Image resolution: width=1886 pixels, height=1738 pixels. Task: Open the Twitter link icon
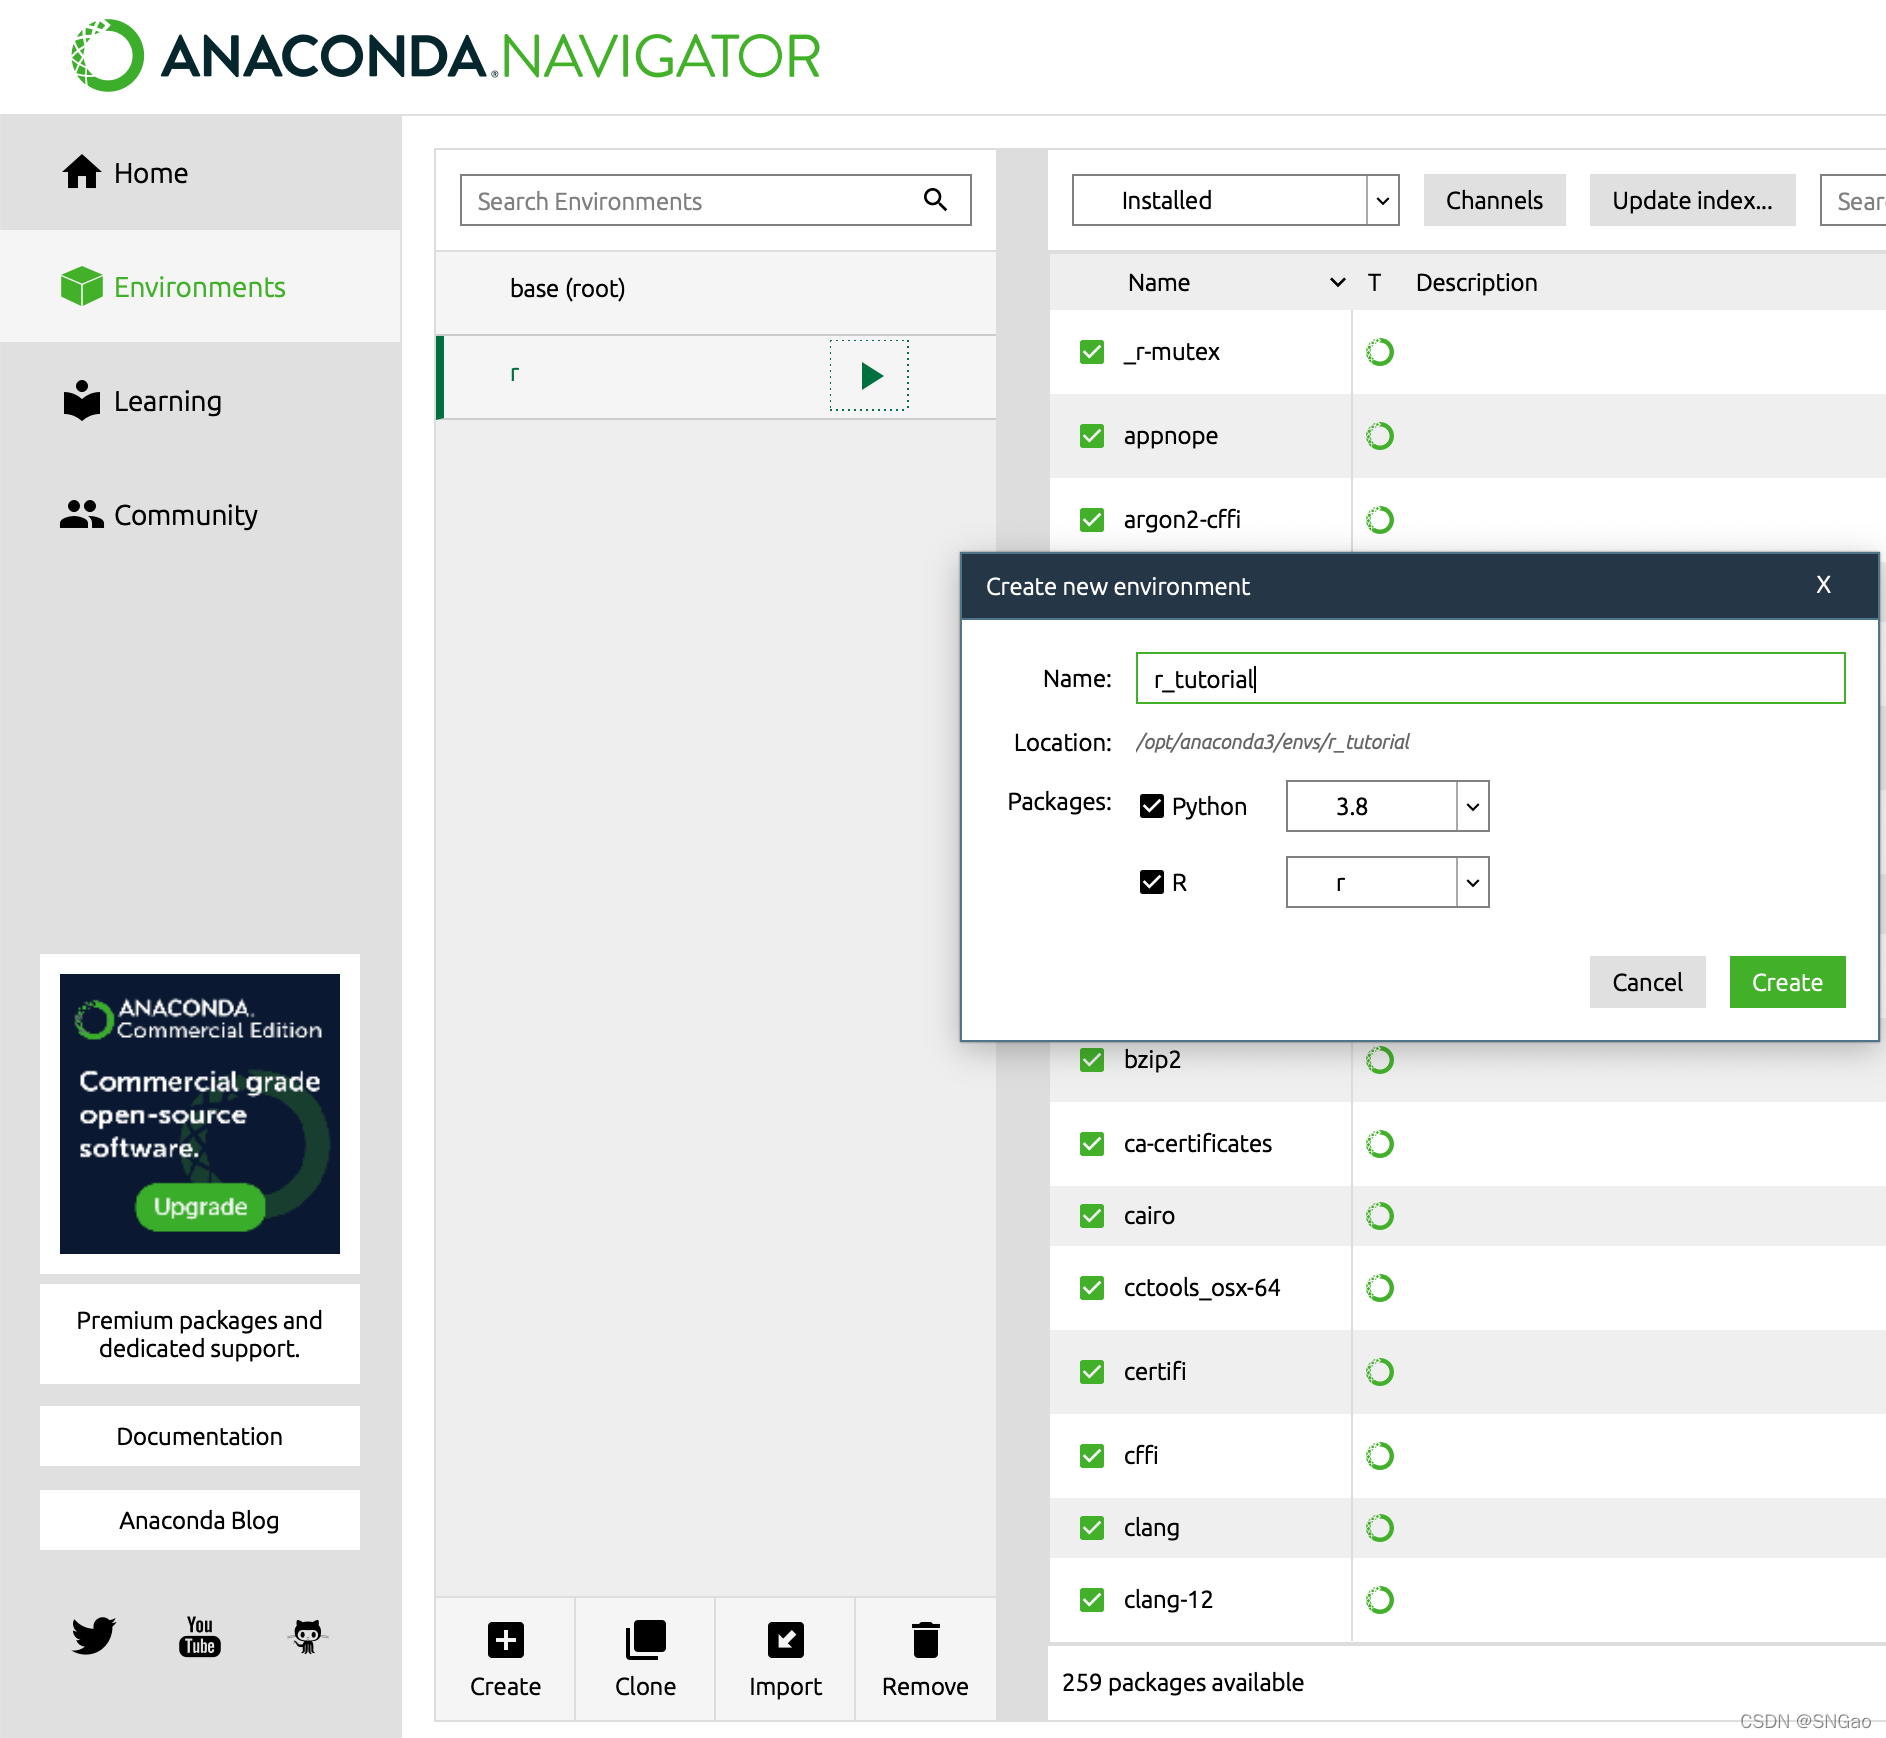click(x=94, y=1636)
